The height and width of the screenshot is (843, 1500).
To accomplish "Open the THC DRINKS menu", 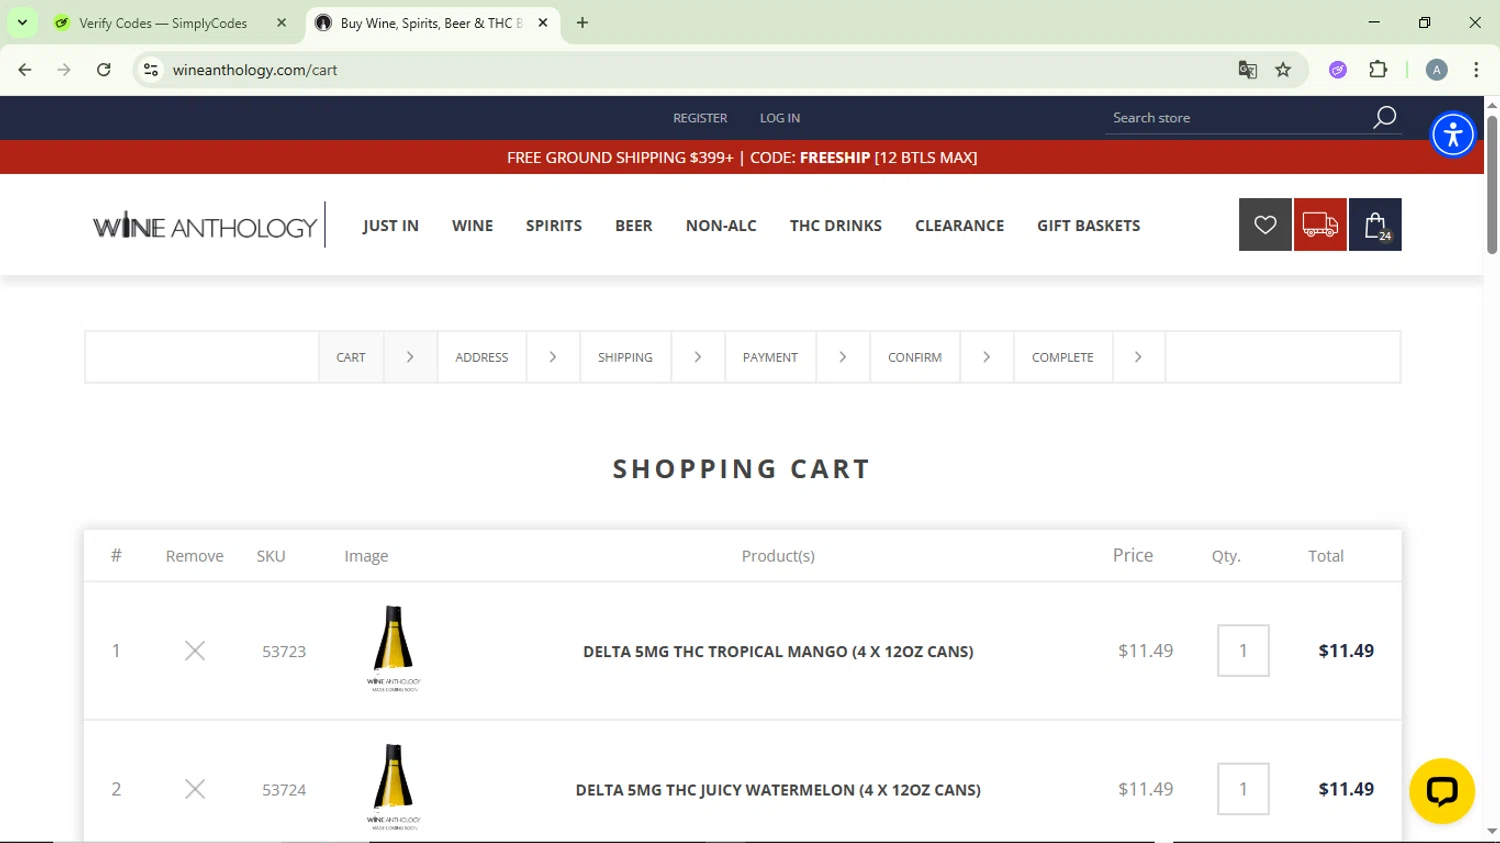I will [x=836, y=226].
